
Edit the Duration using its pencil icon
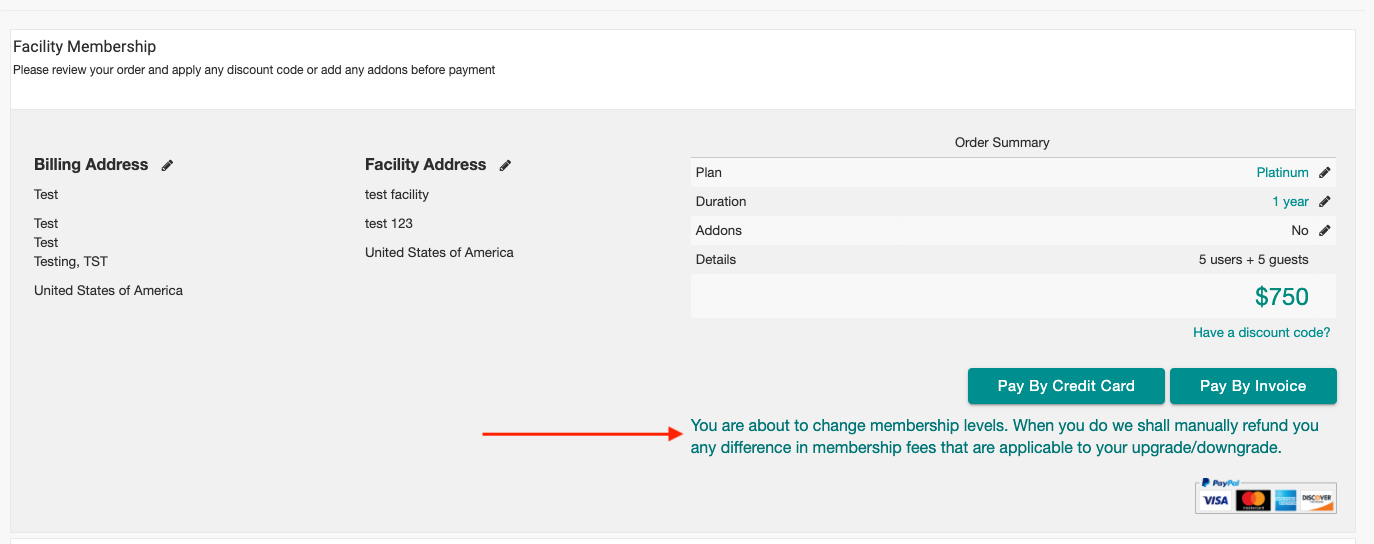pos(1325,202)
